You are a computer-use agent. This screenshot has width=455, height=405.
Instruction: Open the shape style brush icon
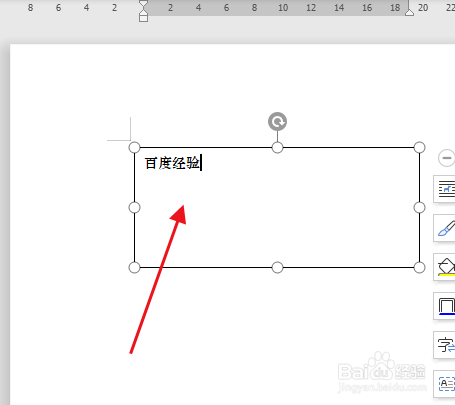[x=445, y=228]
